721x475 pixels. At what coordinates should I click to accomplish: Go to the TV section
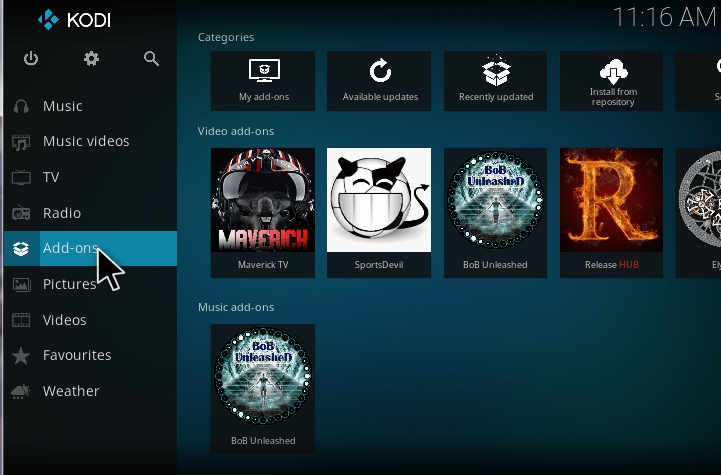[x=51, y=177]
